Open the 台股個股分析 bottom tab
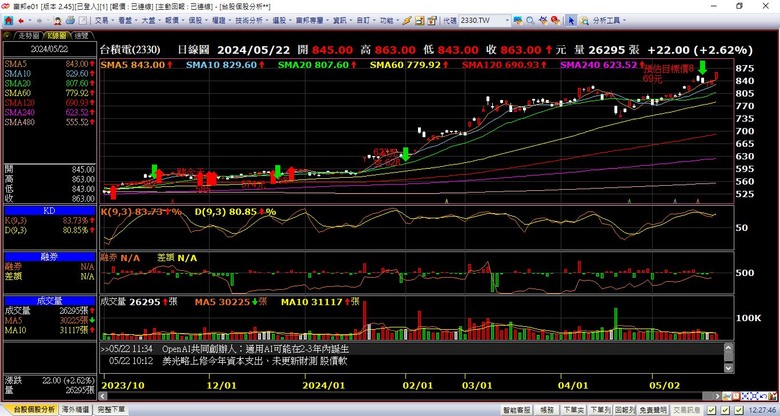This screenshot has height=416, width=780. (x=33, y=410)
